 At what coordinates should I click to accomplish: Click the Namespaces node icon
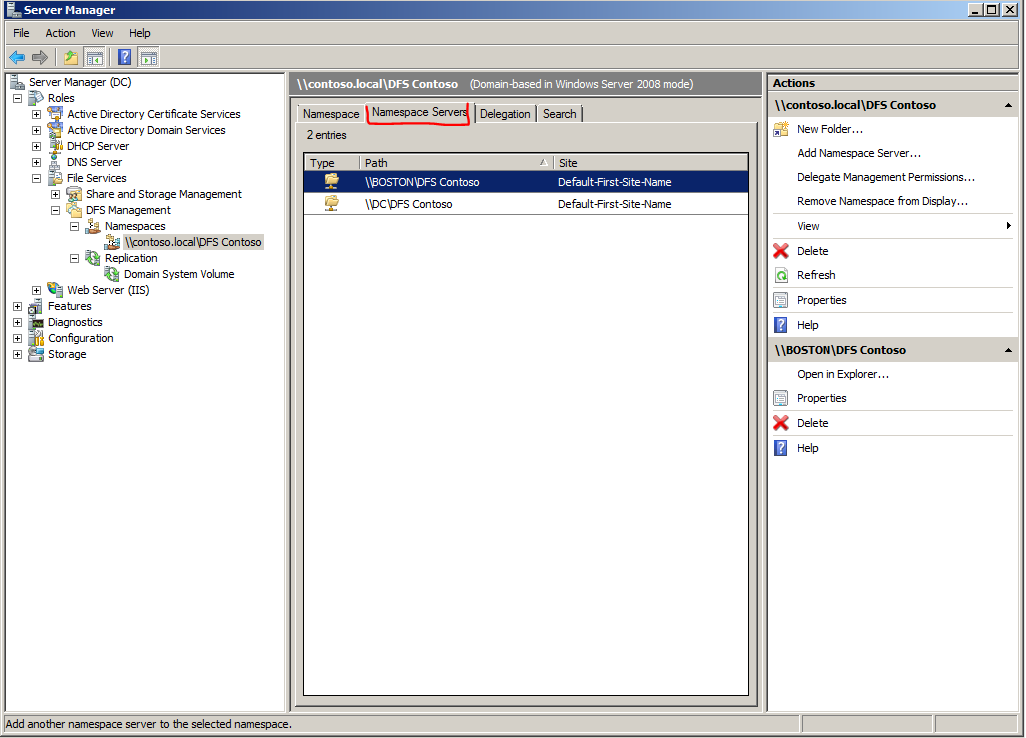click(94, 226)
